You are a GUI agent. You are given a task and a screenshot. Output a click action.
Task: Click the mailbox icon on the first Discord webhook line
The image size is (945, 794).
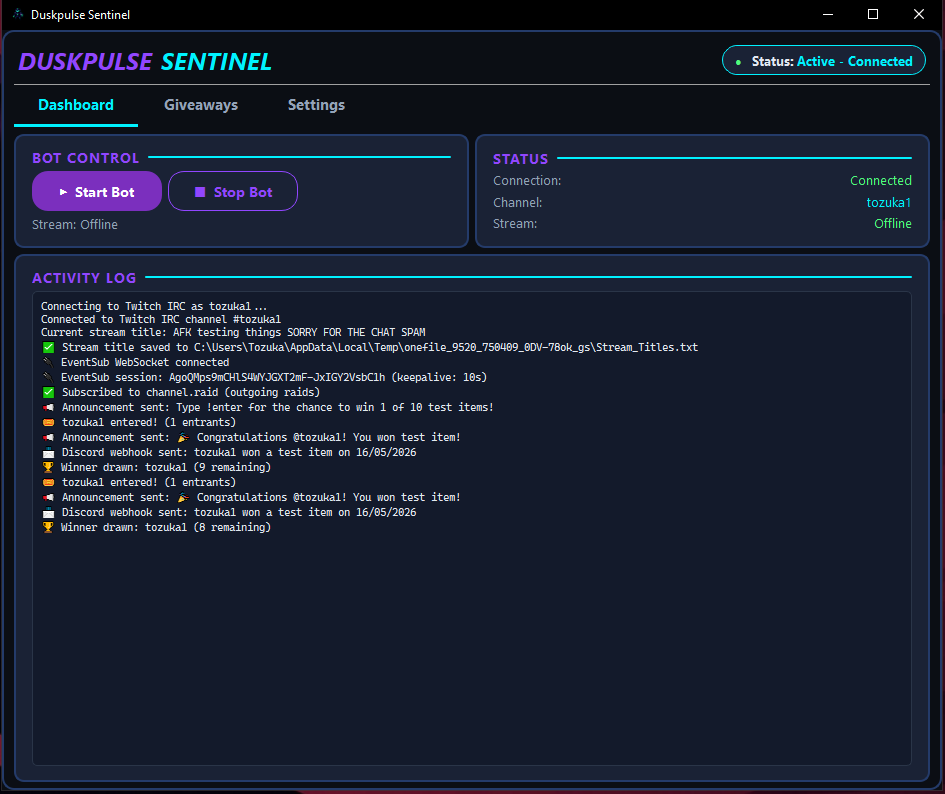click(x=49, y=452)
